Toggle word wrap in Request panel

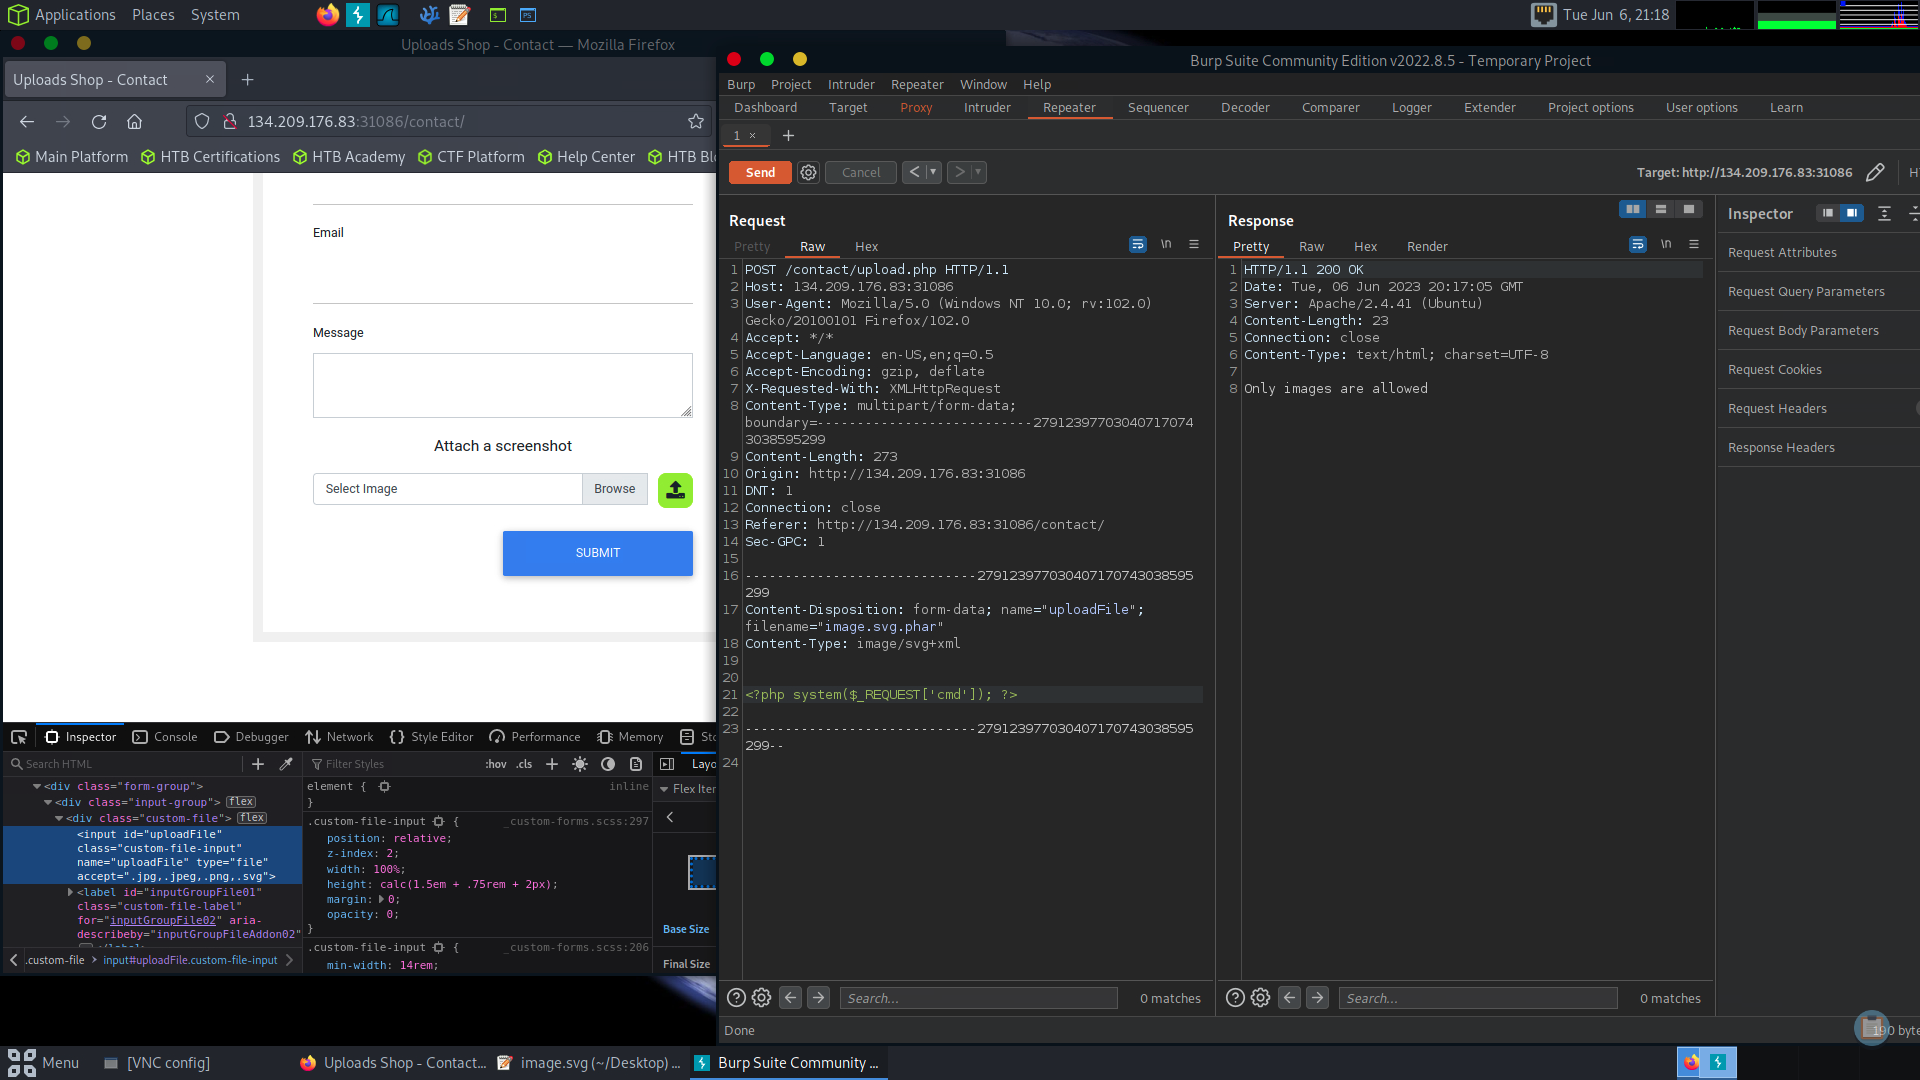[1137, 245]
